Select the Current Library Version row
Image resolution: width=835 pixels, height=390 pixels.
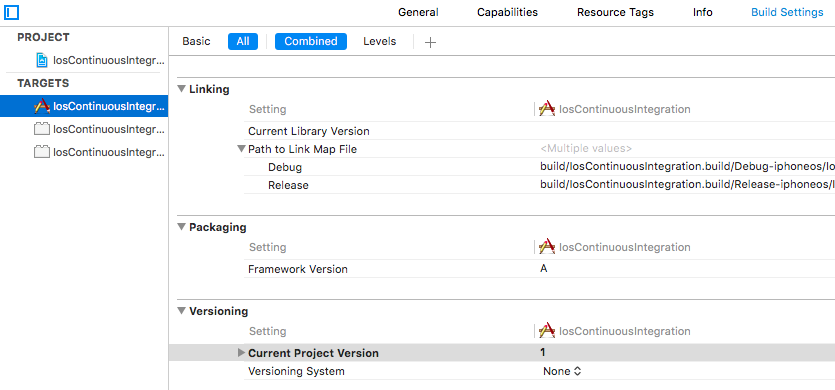pyautogui.click(x=539, y=131)
